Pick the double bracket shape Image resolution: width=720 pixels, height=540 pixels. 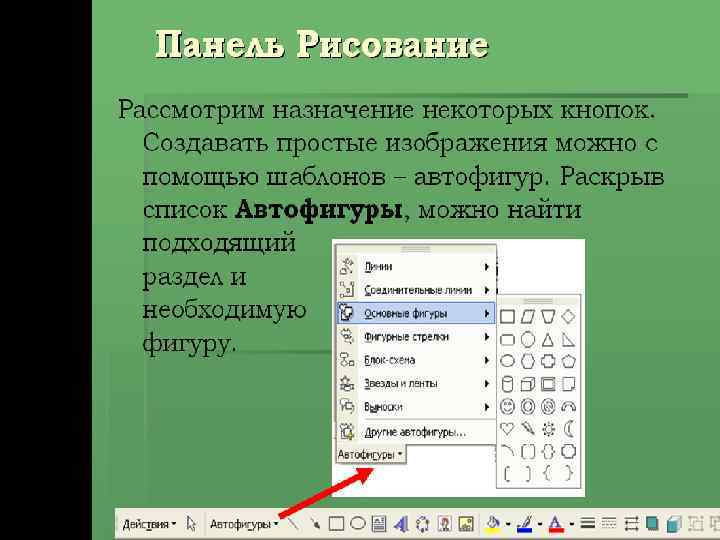coord(528,451)
